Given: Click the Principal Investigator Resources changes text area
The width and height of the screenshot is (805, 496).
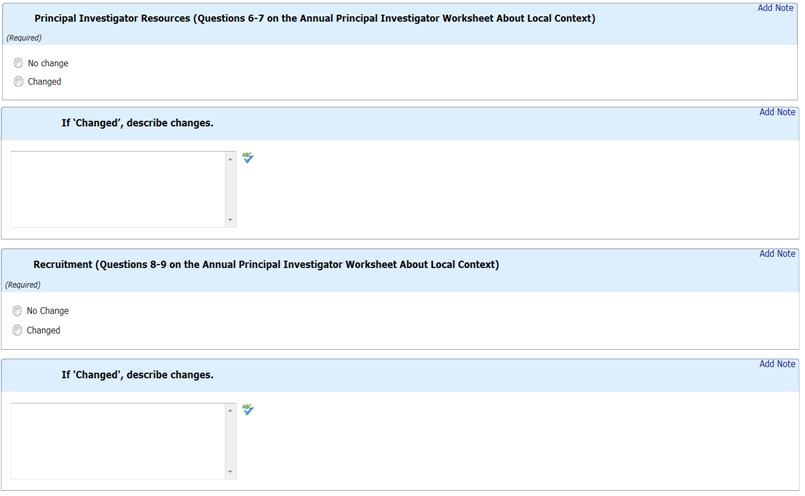Looking at the screenshot, I should [x=118, y=189].
